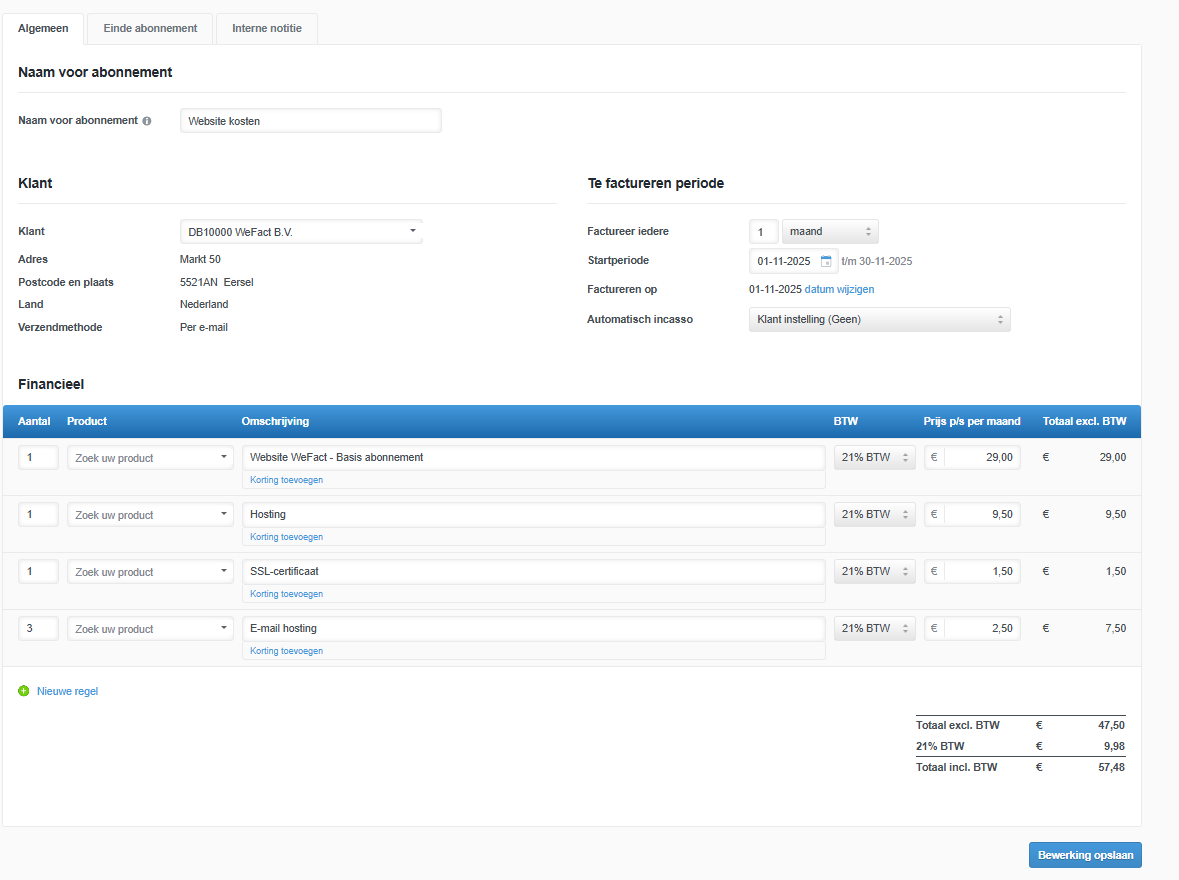Image resolution: width=1179 pixels, height=880 pixels.
Task: Click the info icon beside Naam voor abonnement
Action: (147, 121)
